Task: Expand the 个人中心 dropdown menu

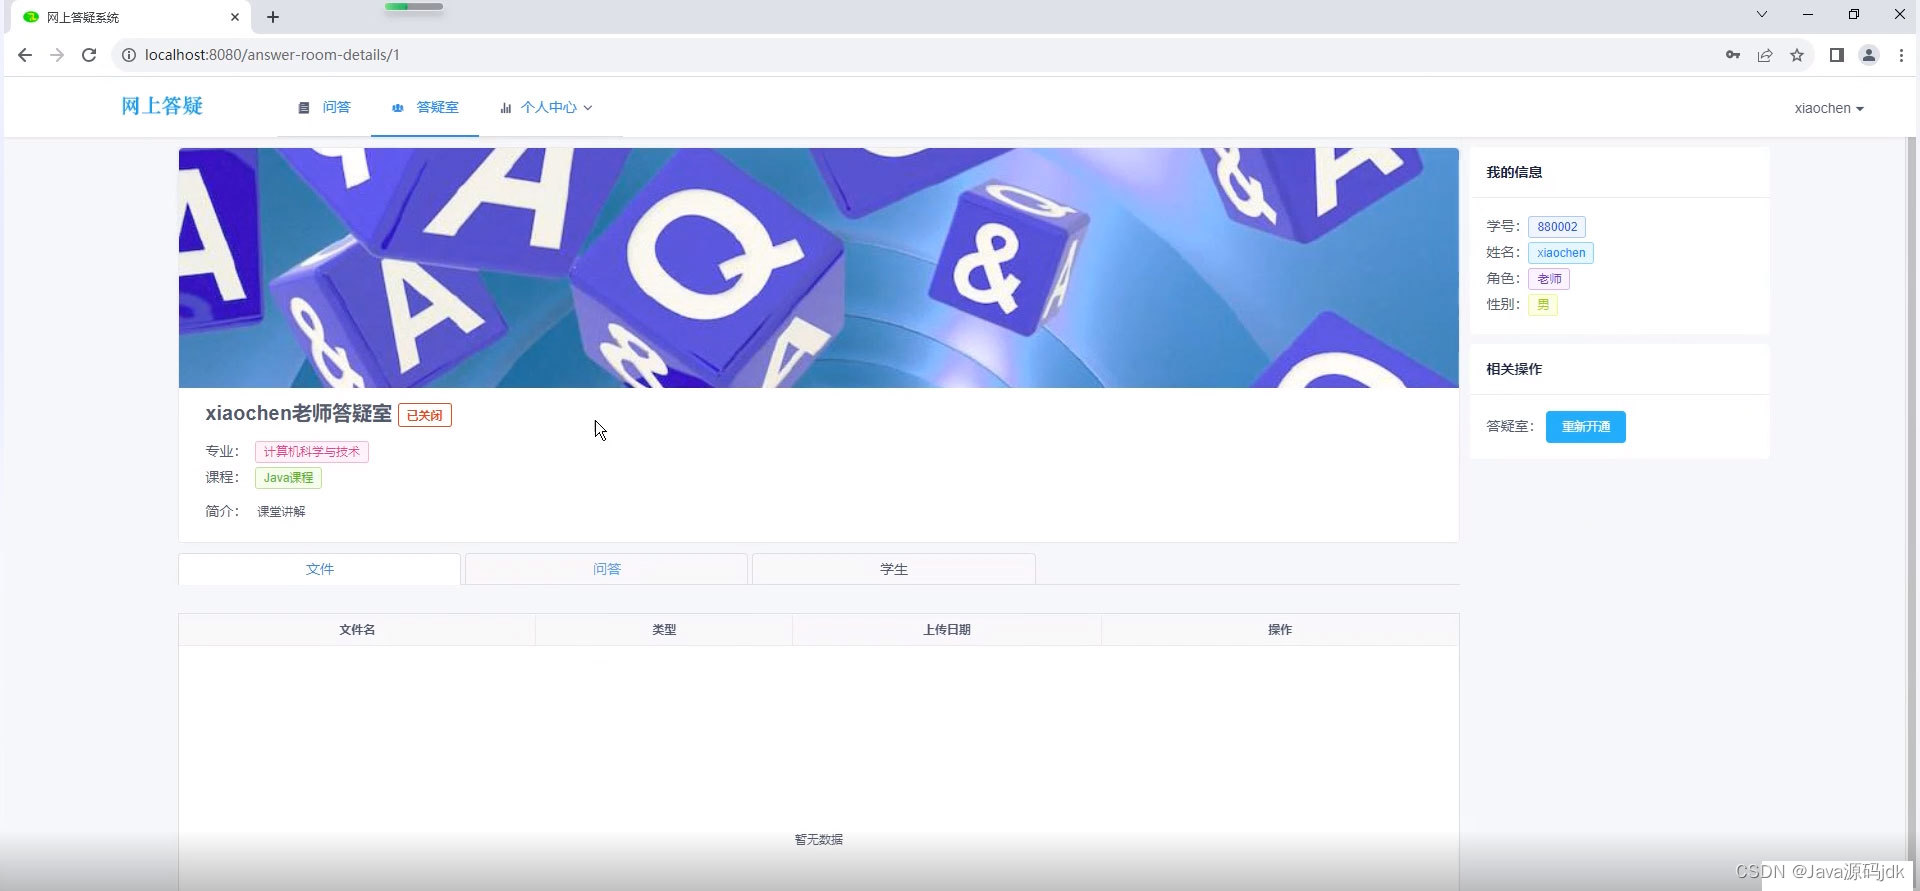Action: click(x=546, y=107)
